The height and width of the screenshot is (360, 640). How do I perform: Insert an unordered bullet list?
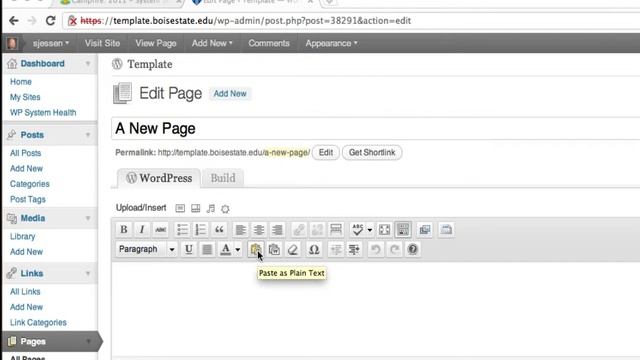coord(182,229)
